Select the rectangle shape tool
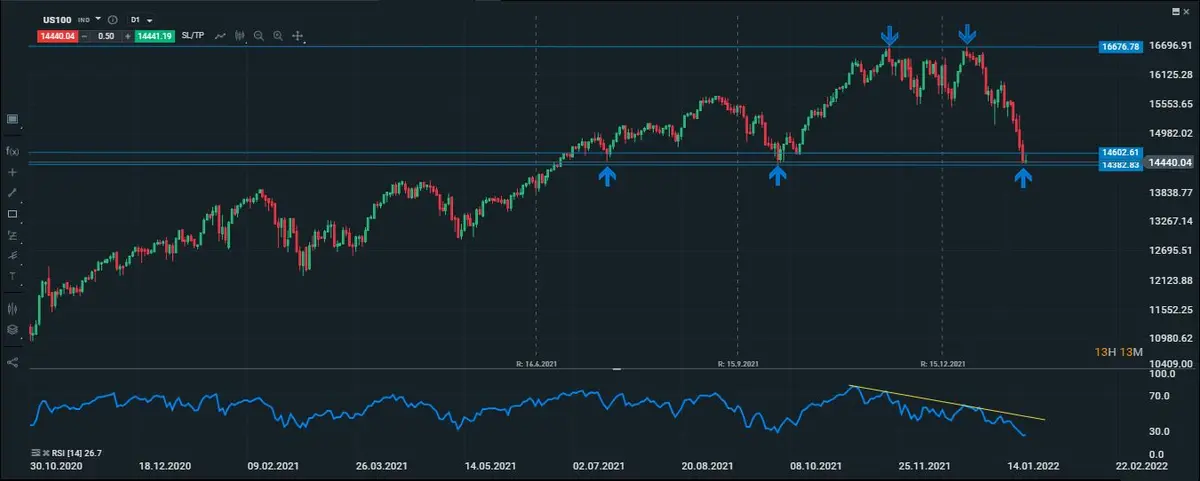Image resolution: width=1200 pixels, height=481 pixels. click(x=13, y=214)
